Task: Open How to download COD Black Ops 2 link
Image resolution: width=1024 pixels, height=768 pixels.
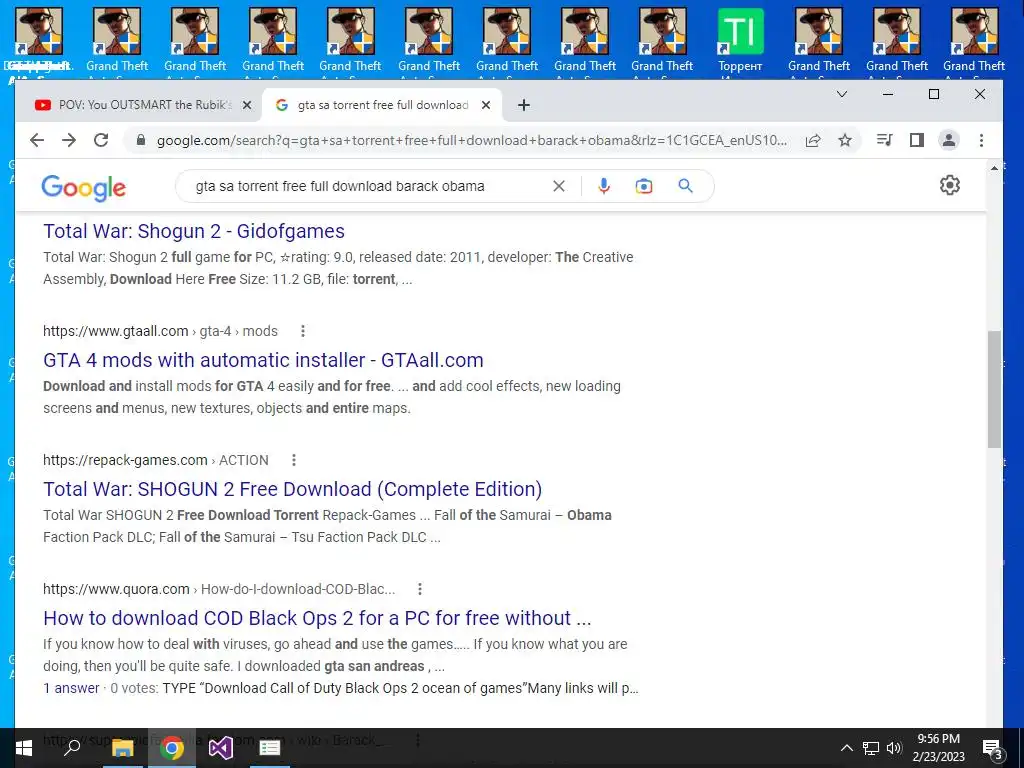Action: (x=317, y=618)
